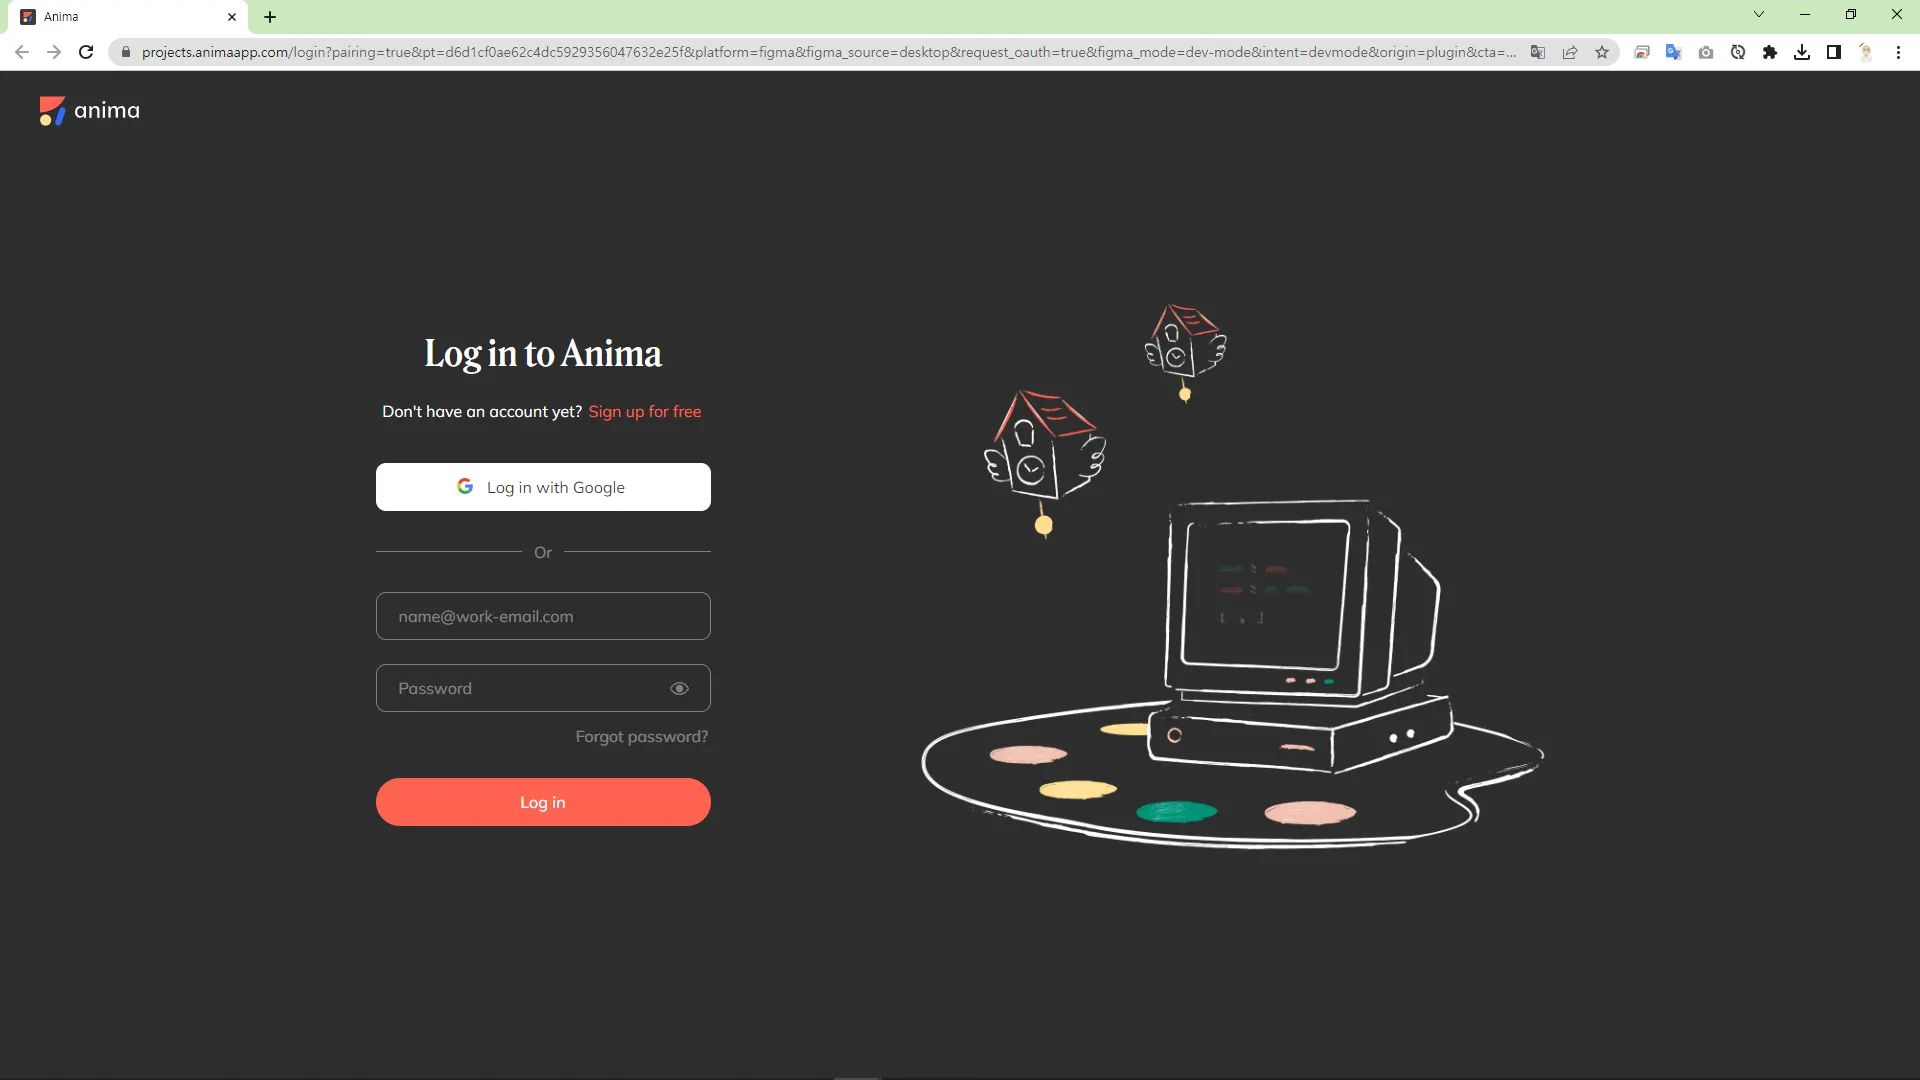Image resolution: width=1920 pixels, height=1080 pixels.
Task: Click Forgot password link
Action: pos(641,736)
